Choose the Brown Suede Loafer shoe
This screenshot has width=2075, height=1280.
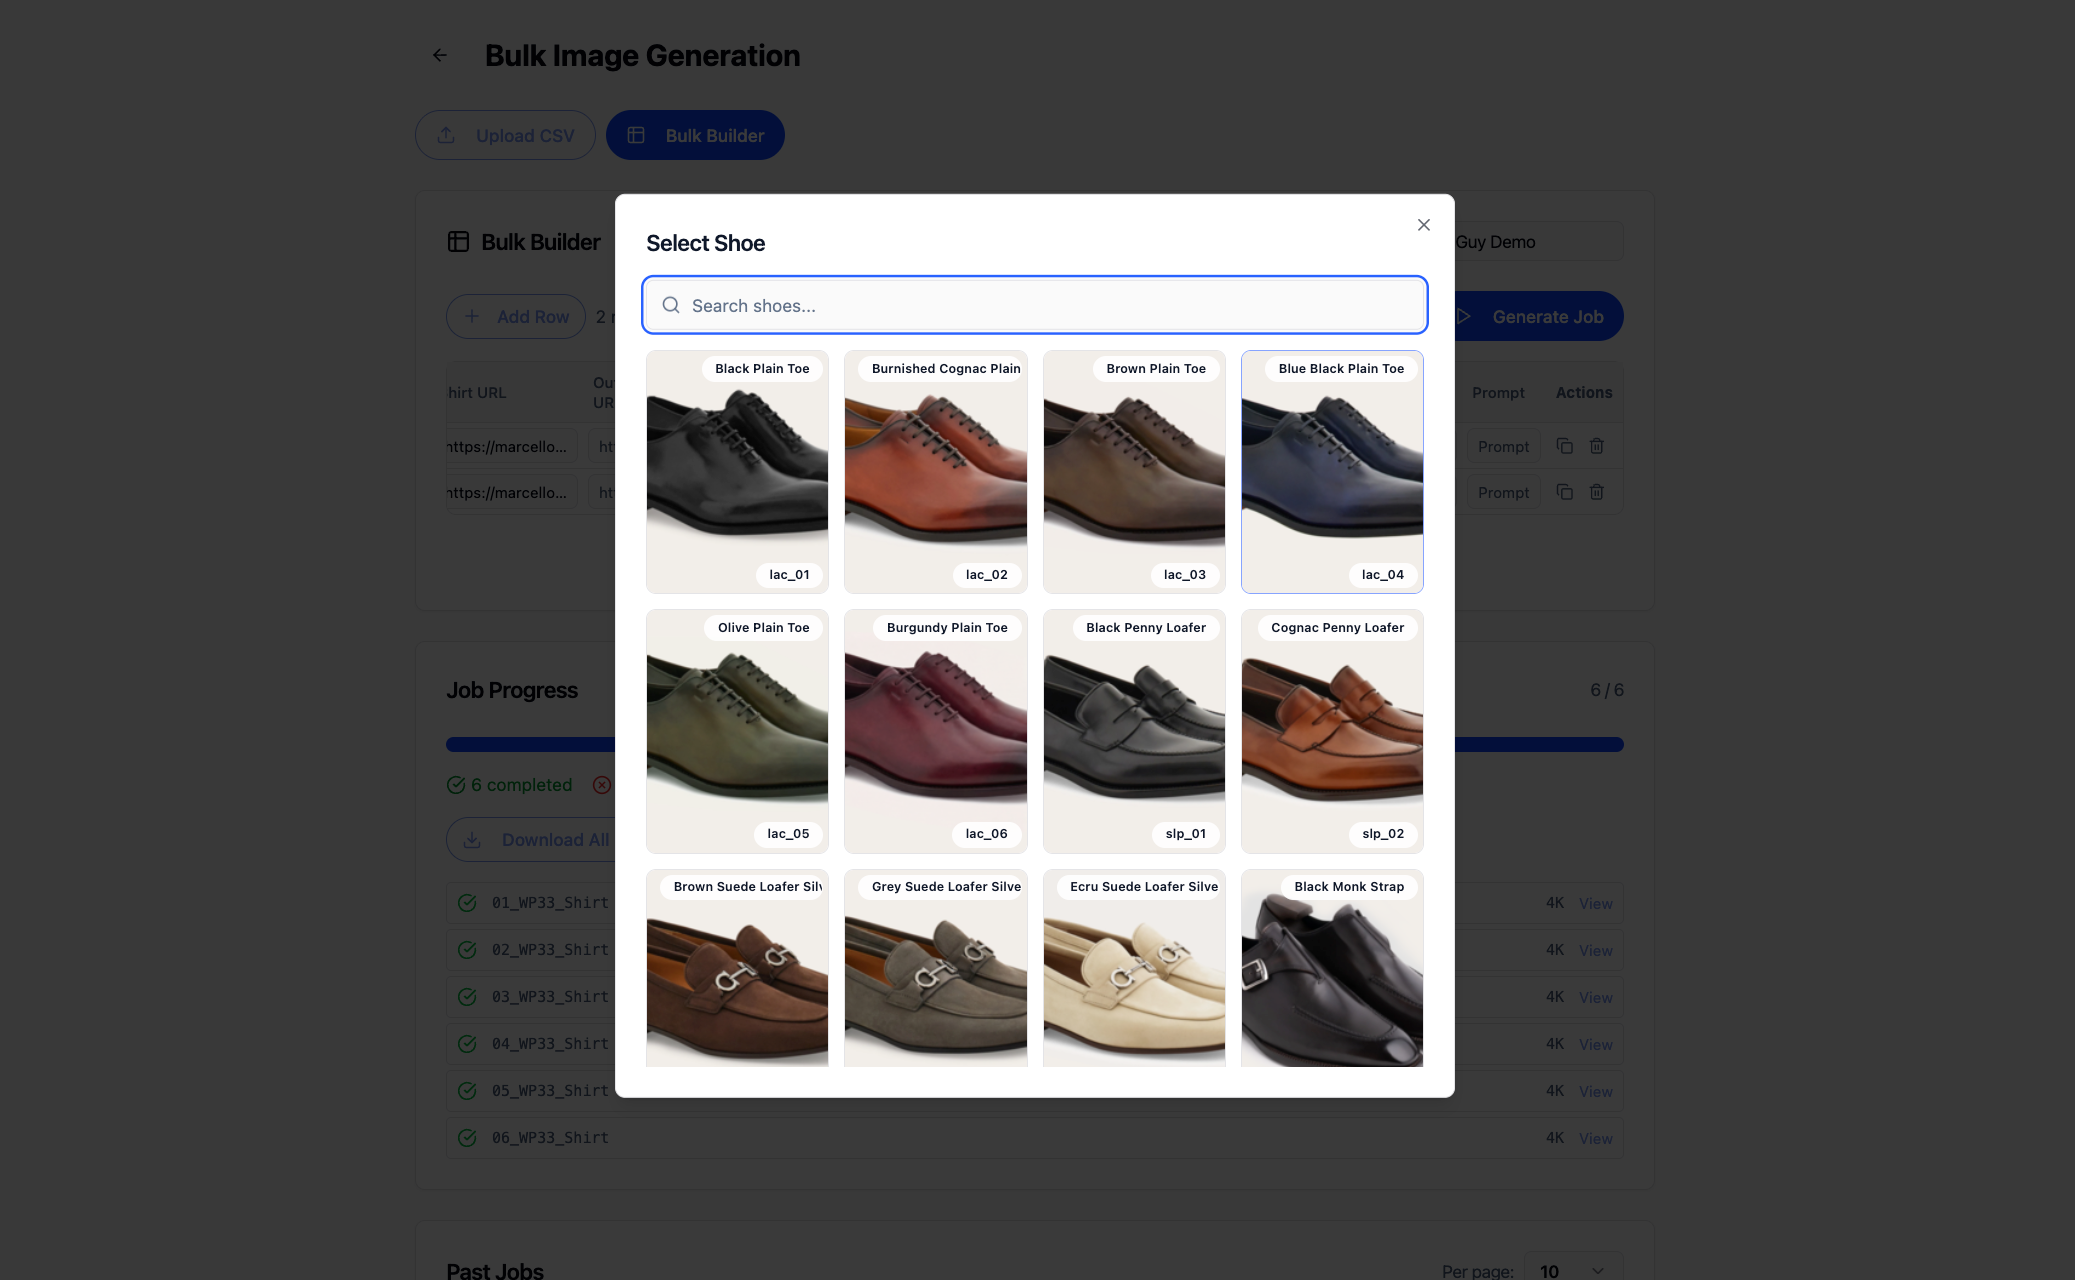click(x=737, y=968)
